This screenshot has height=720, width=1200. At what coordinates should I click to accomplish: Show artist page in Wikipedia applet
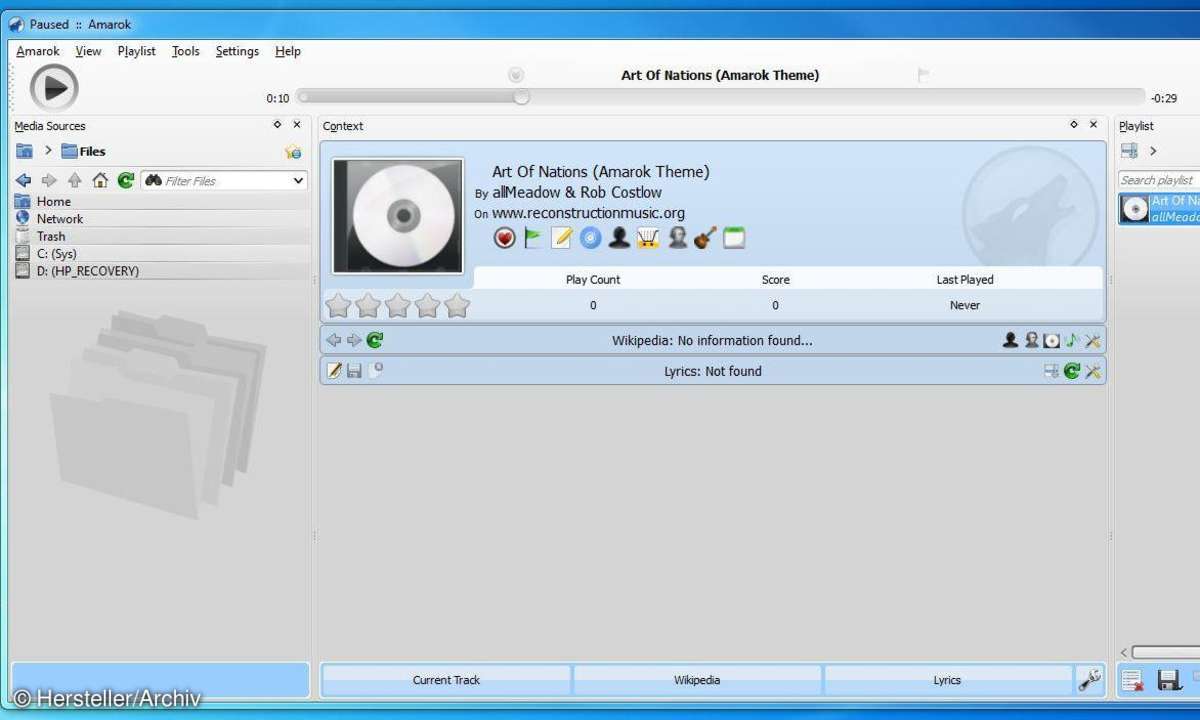[1010, 340]
